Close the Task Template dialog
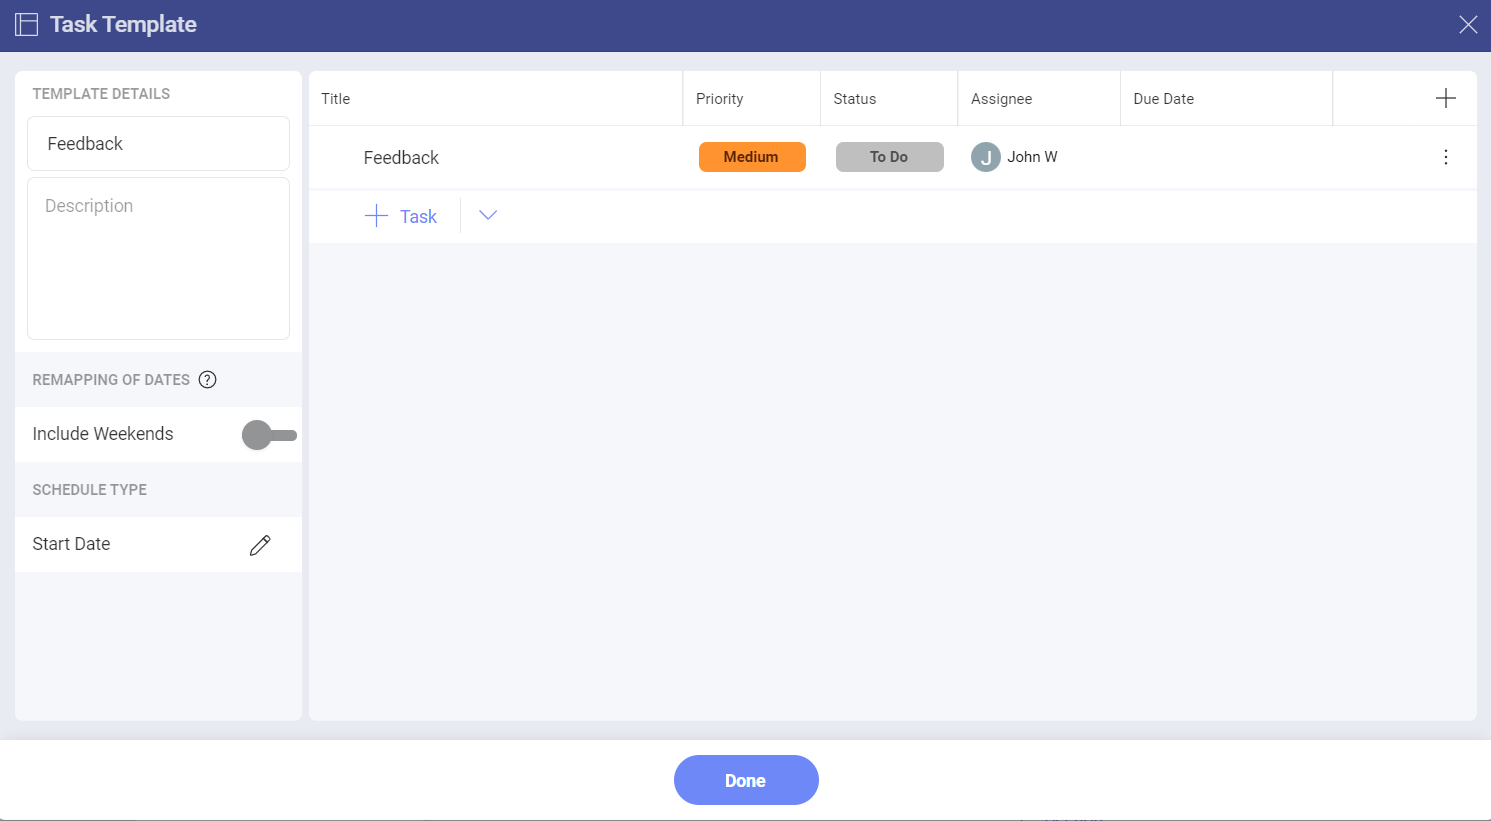This screenshot has height=821, width=1491. point(1467,25)
